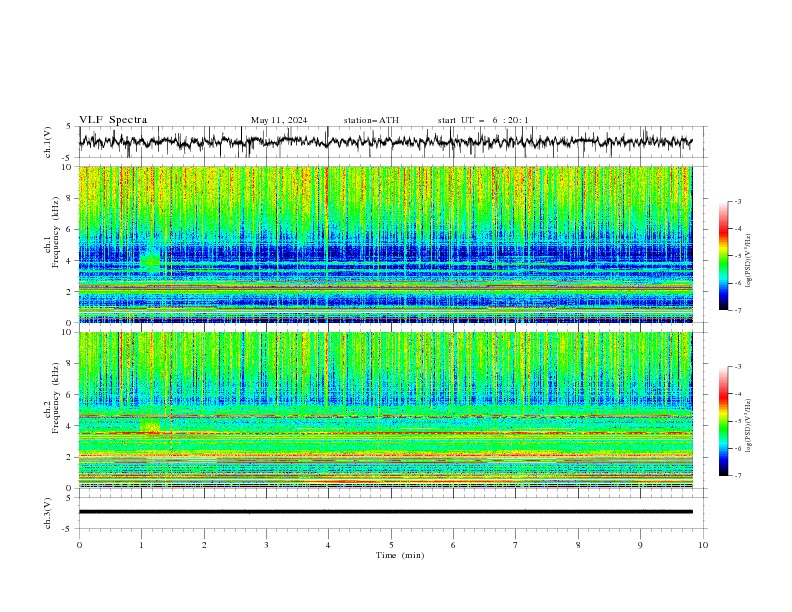Screen dimensions: 792x612
Task: Click the "6" frequency tick on ch.1 spectrogram
Action: [x=71, y=230]
